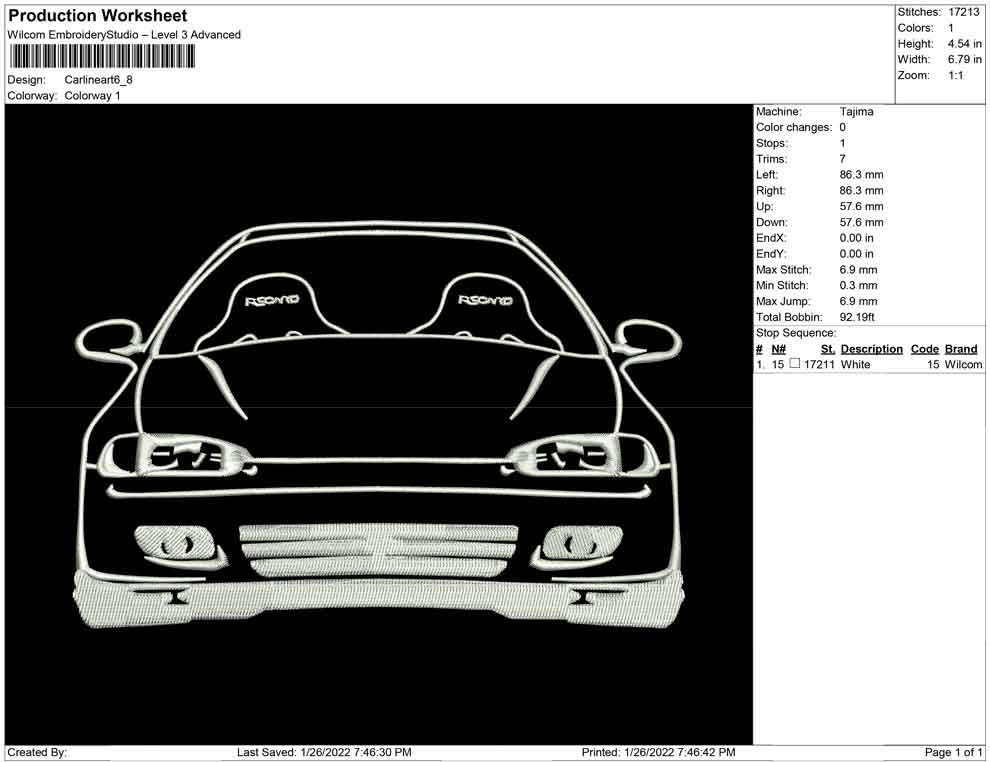Viewport: 990px width, 762px height.
Task: Click the Zoom 1:1 value
Action: click(955, 75)
